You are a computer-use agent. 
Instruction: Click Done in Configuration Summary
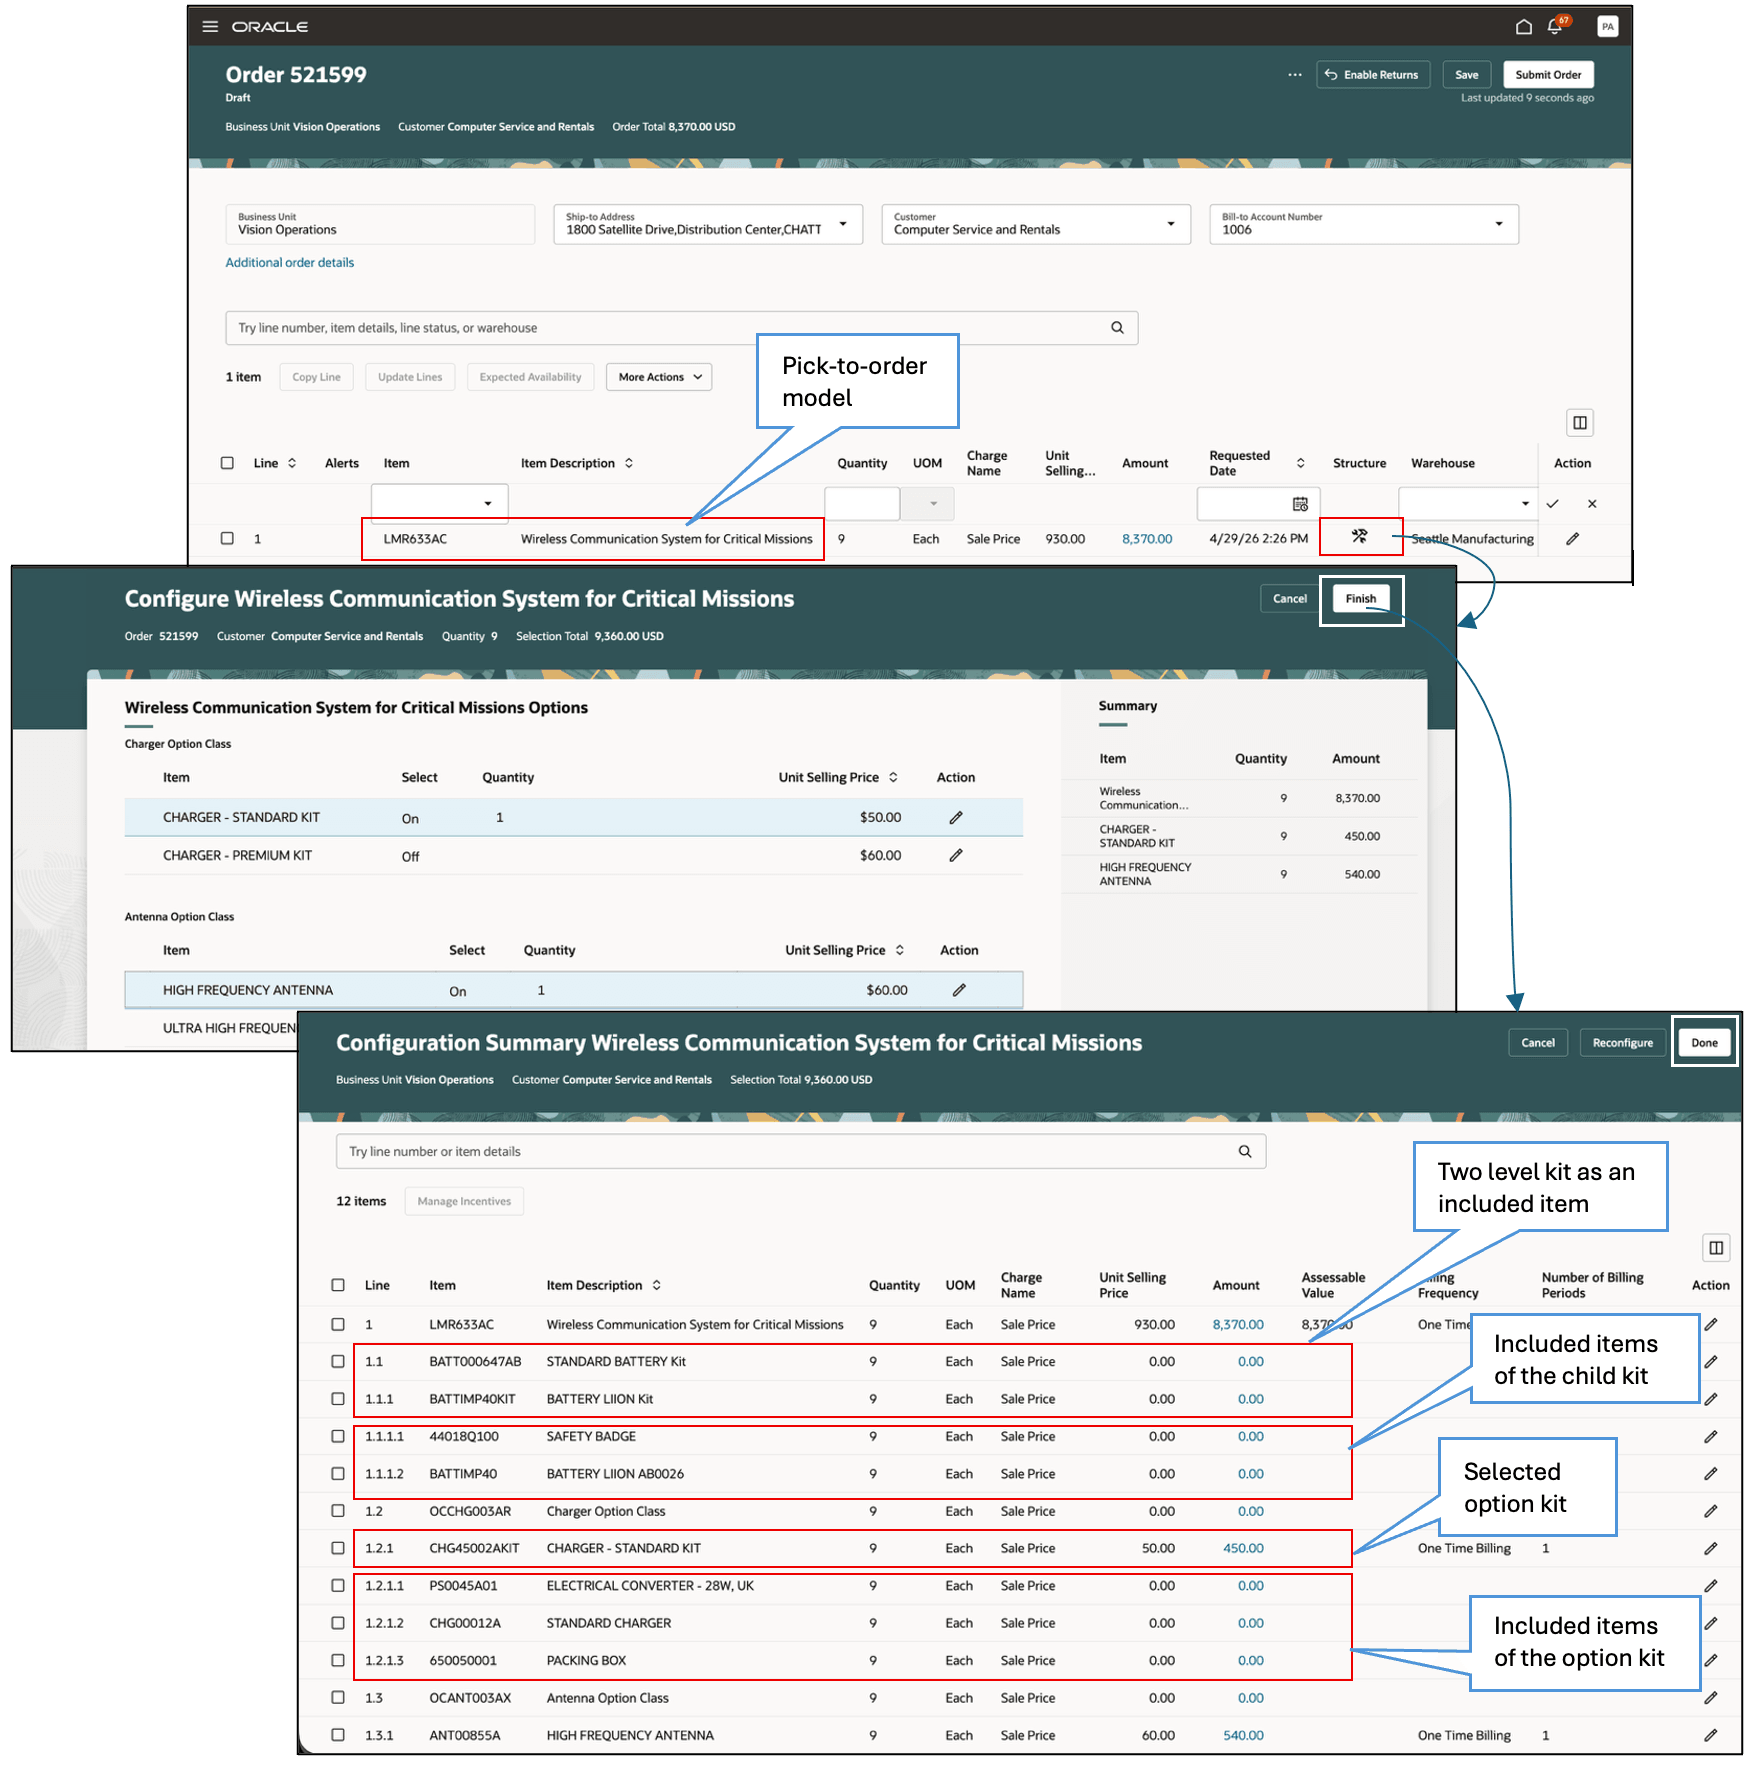tap(1704, 1043)
